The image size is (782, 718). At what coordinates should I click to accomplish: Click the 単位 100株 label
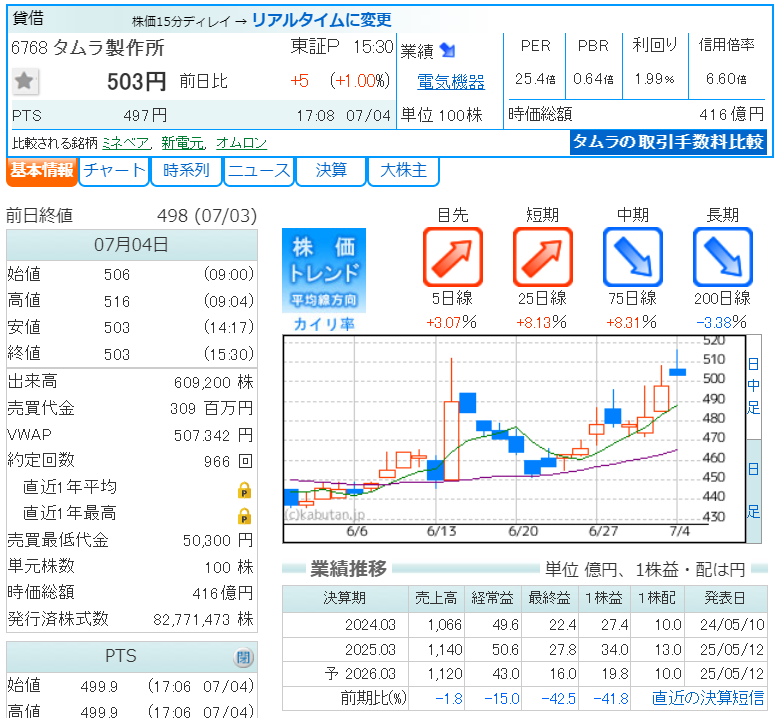click(x=442, y=115)
